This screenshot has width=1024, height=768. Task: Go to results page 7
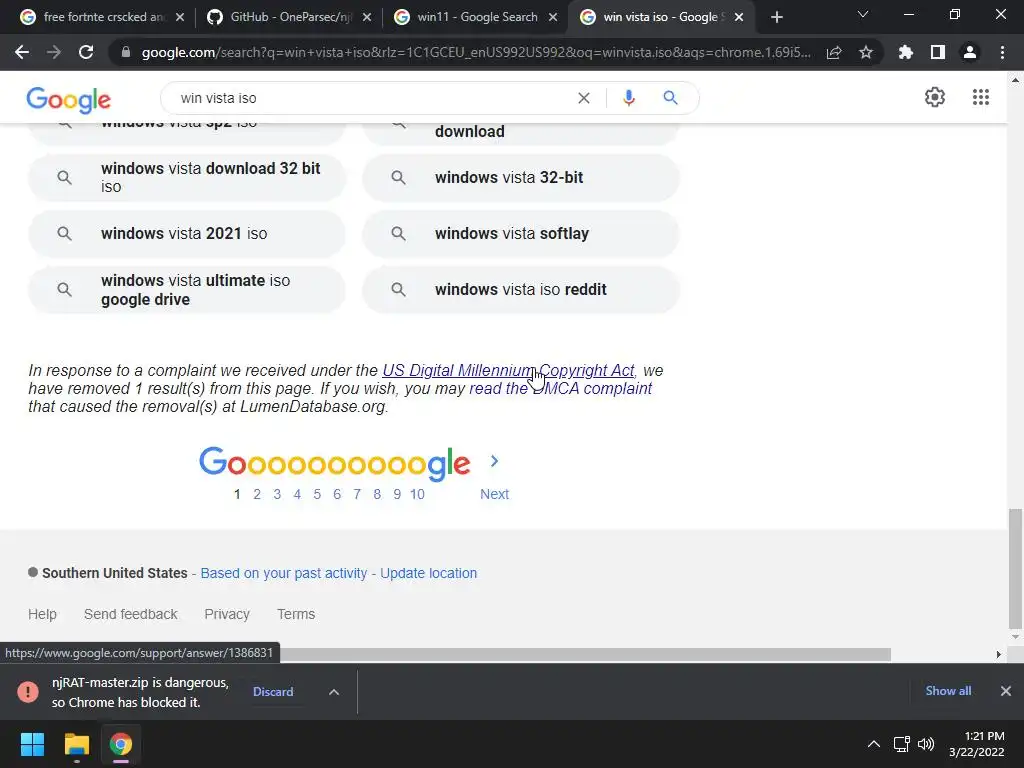point(357,494)
